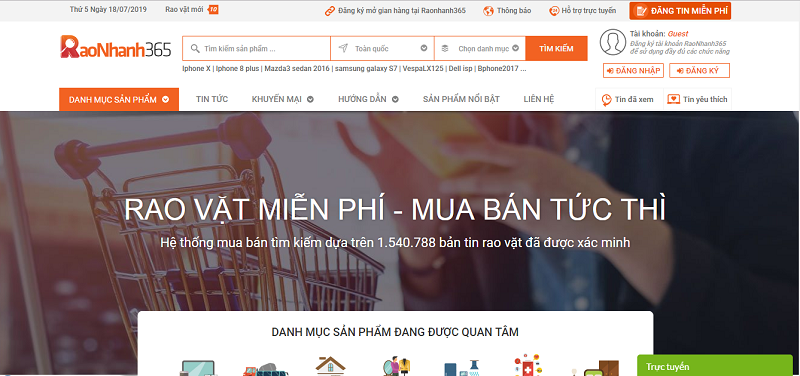The width and height of the screenshot is (800, 376).
Task: Open Hỗ trợ trực tuyến link
Action: [588, 11]
